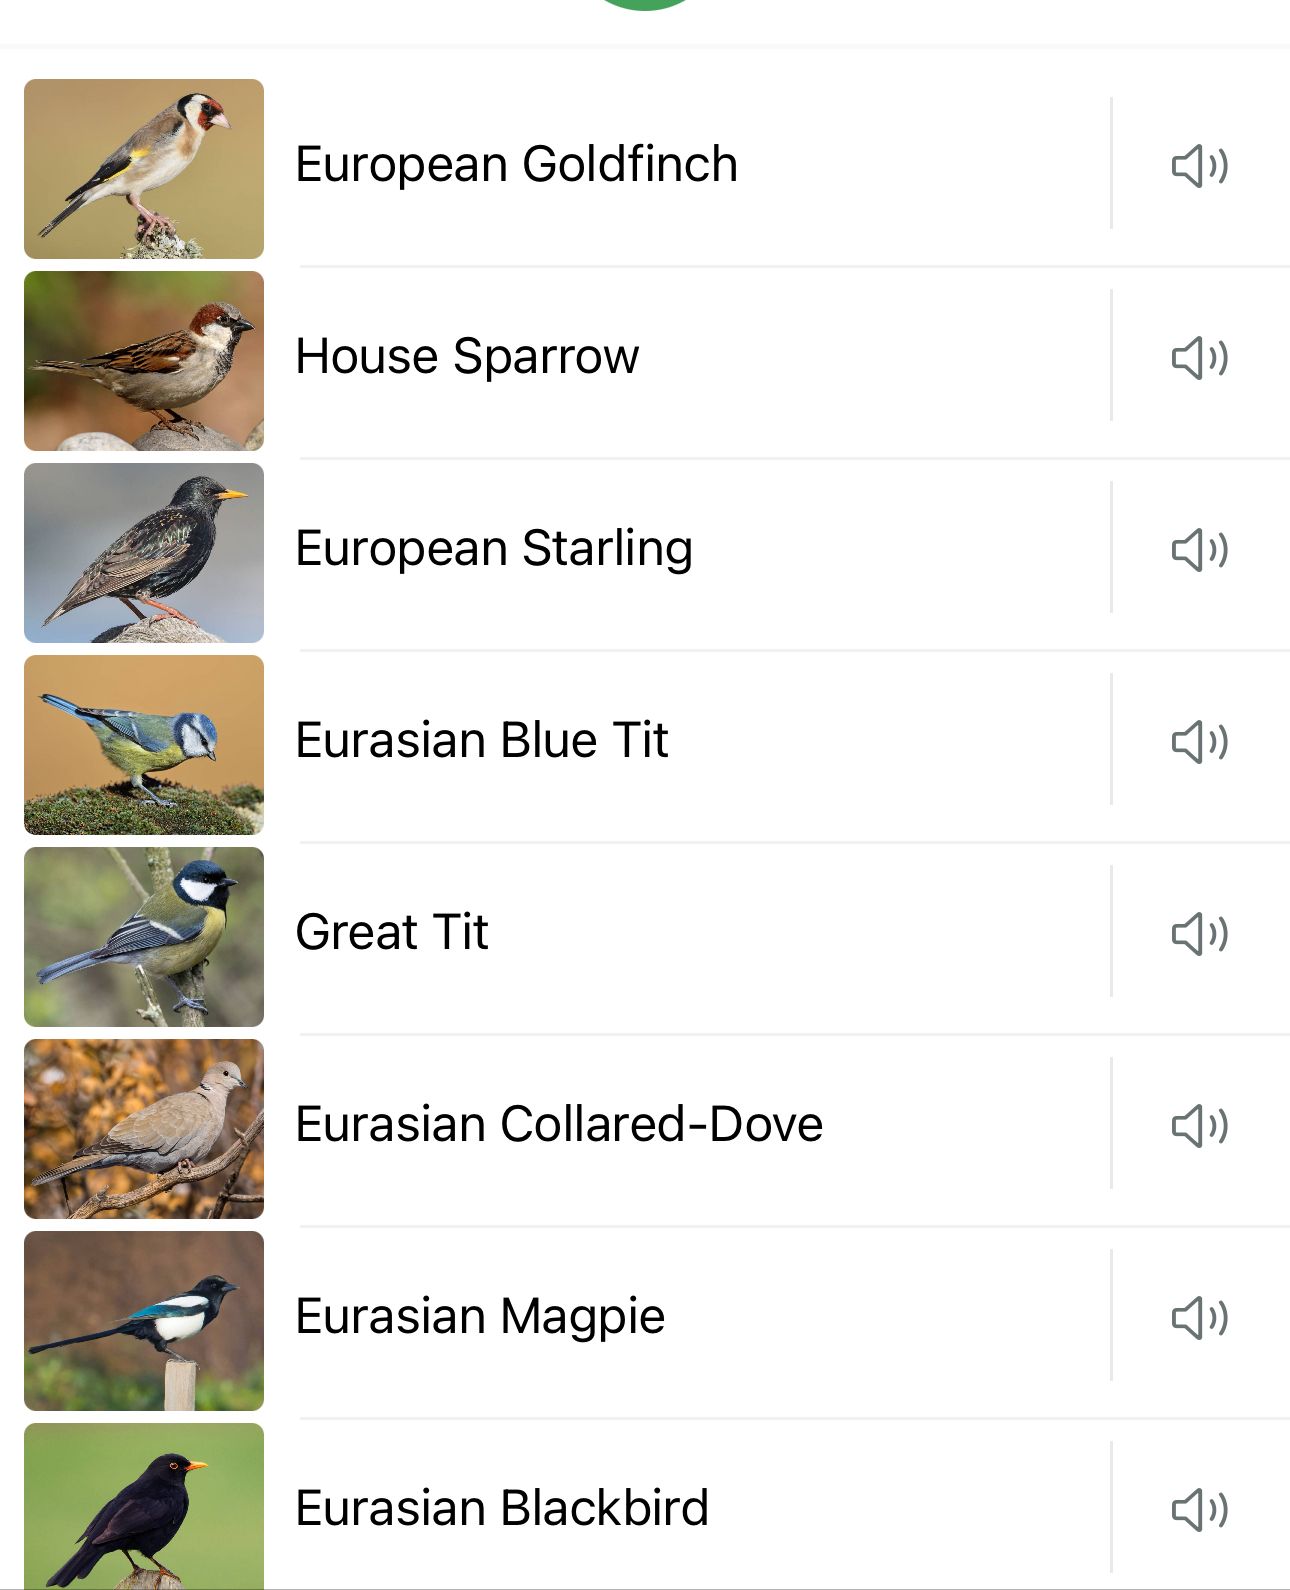Tap the European Starling speaker icon

(1199, 550)
